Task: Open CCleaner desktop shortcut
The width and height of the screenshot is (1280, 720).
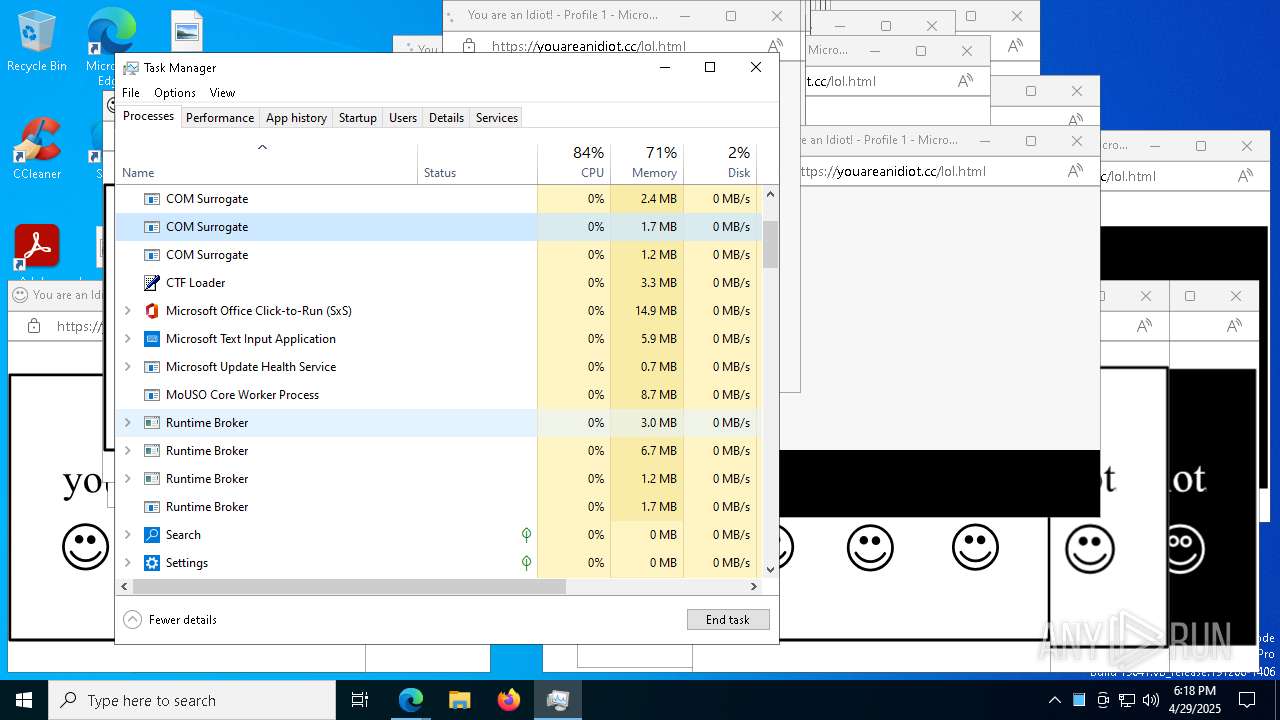Action: (x=37, y=148)
